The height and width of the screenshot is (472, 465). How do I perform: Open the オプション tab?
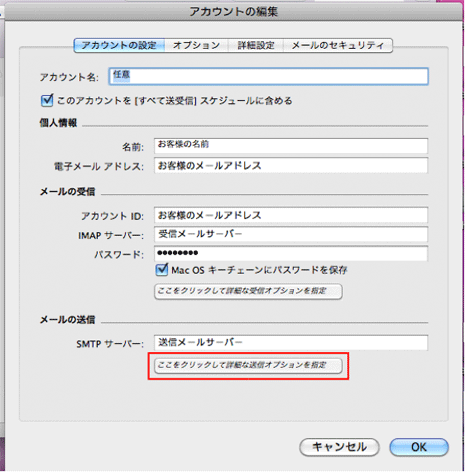point(196,45)
